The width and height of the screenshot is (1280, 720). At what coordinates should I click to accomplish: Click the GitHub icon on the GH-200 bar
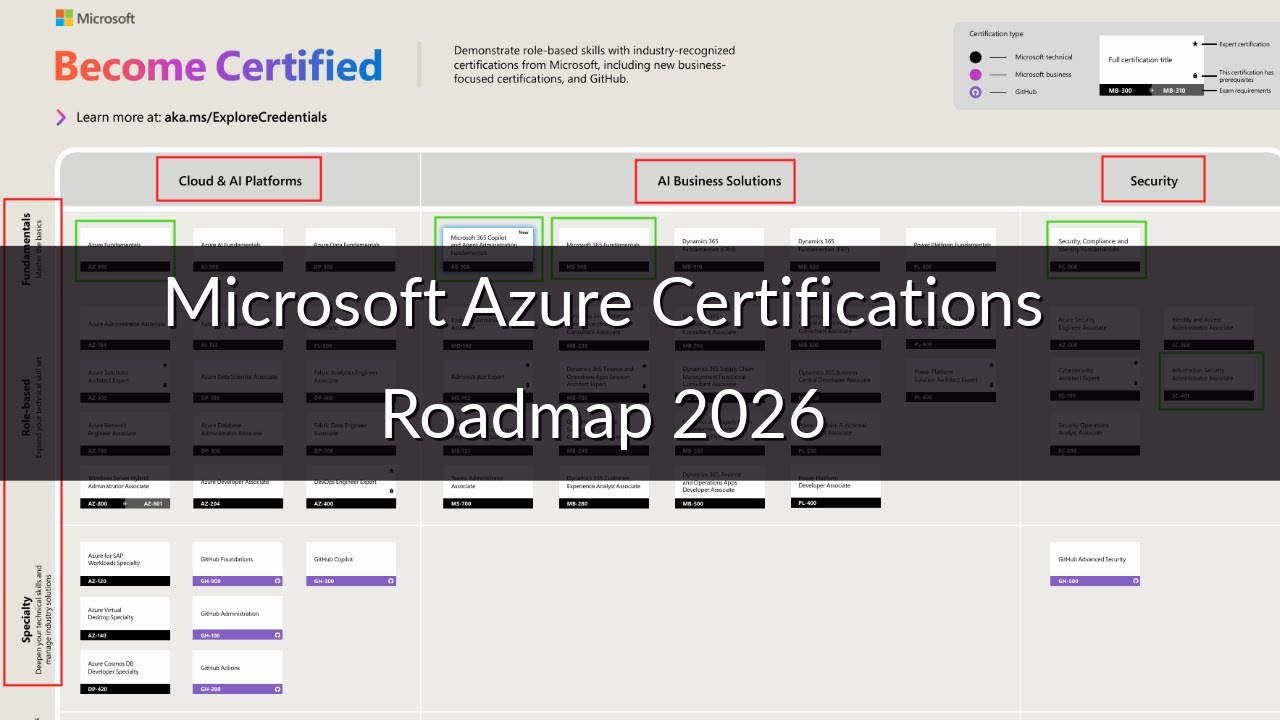278,689
